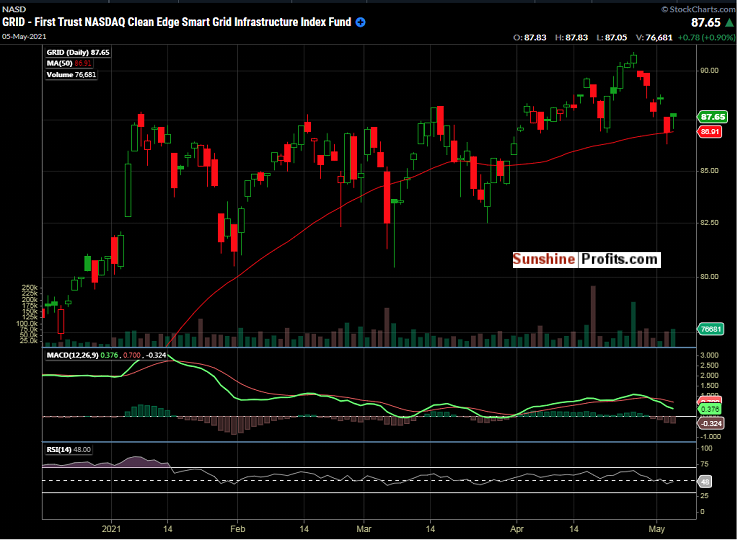
Task: Select the MA(50) 86.91 legend label
Action: [x=69, y=63]
